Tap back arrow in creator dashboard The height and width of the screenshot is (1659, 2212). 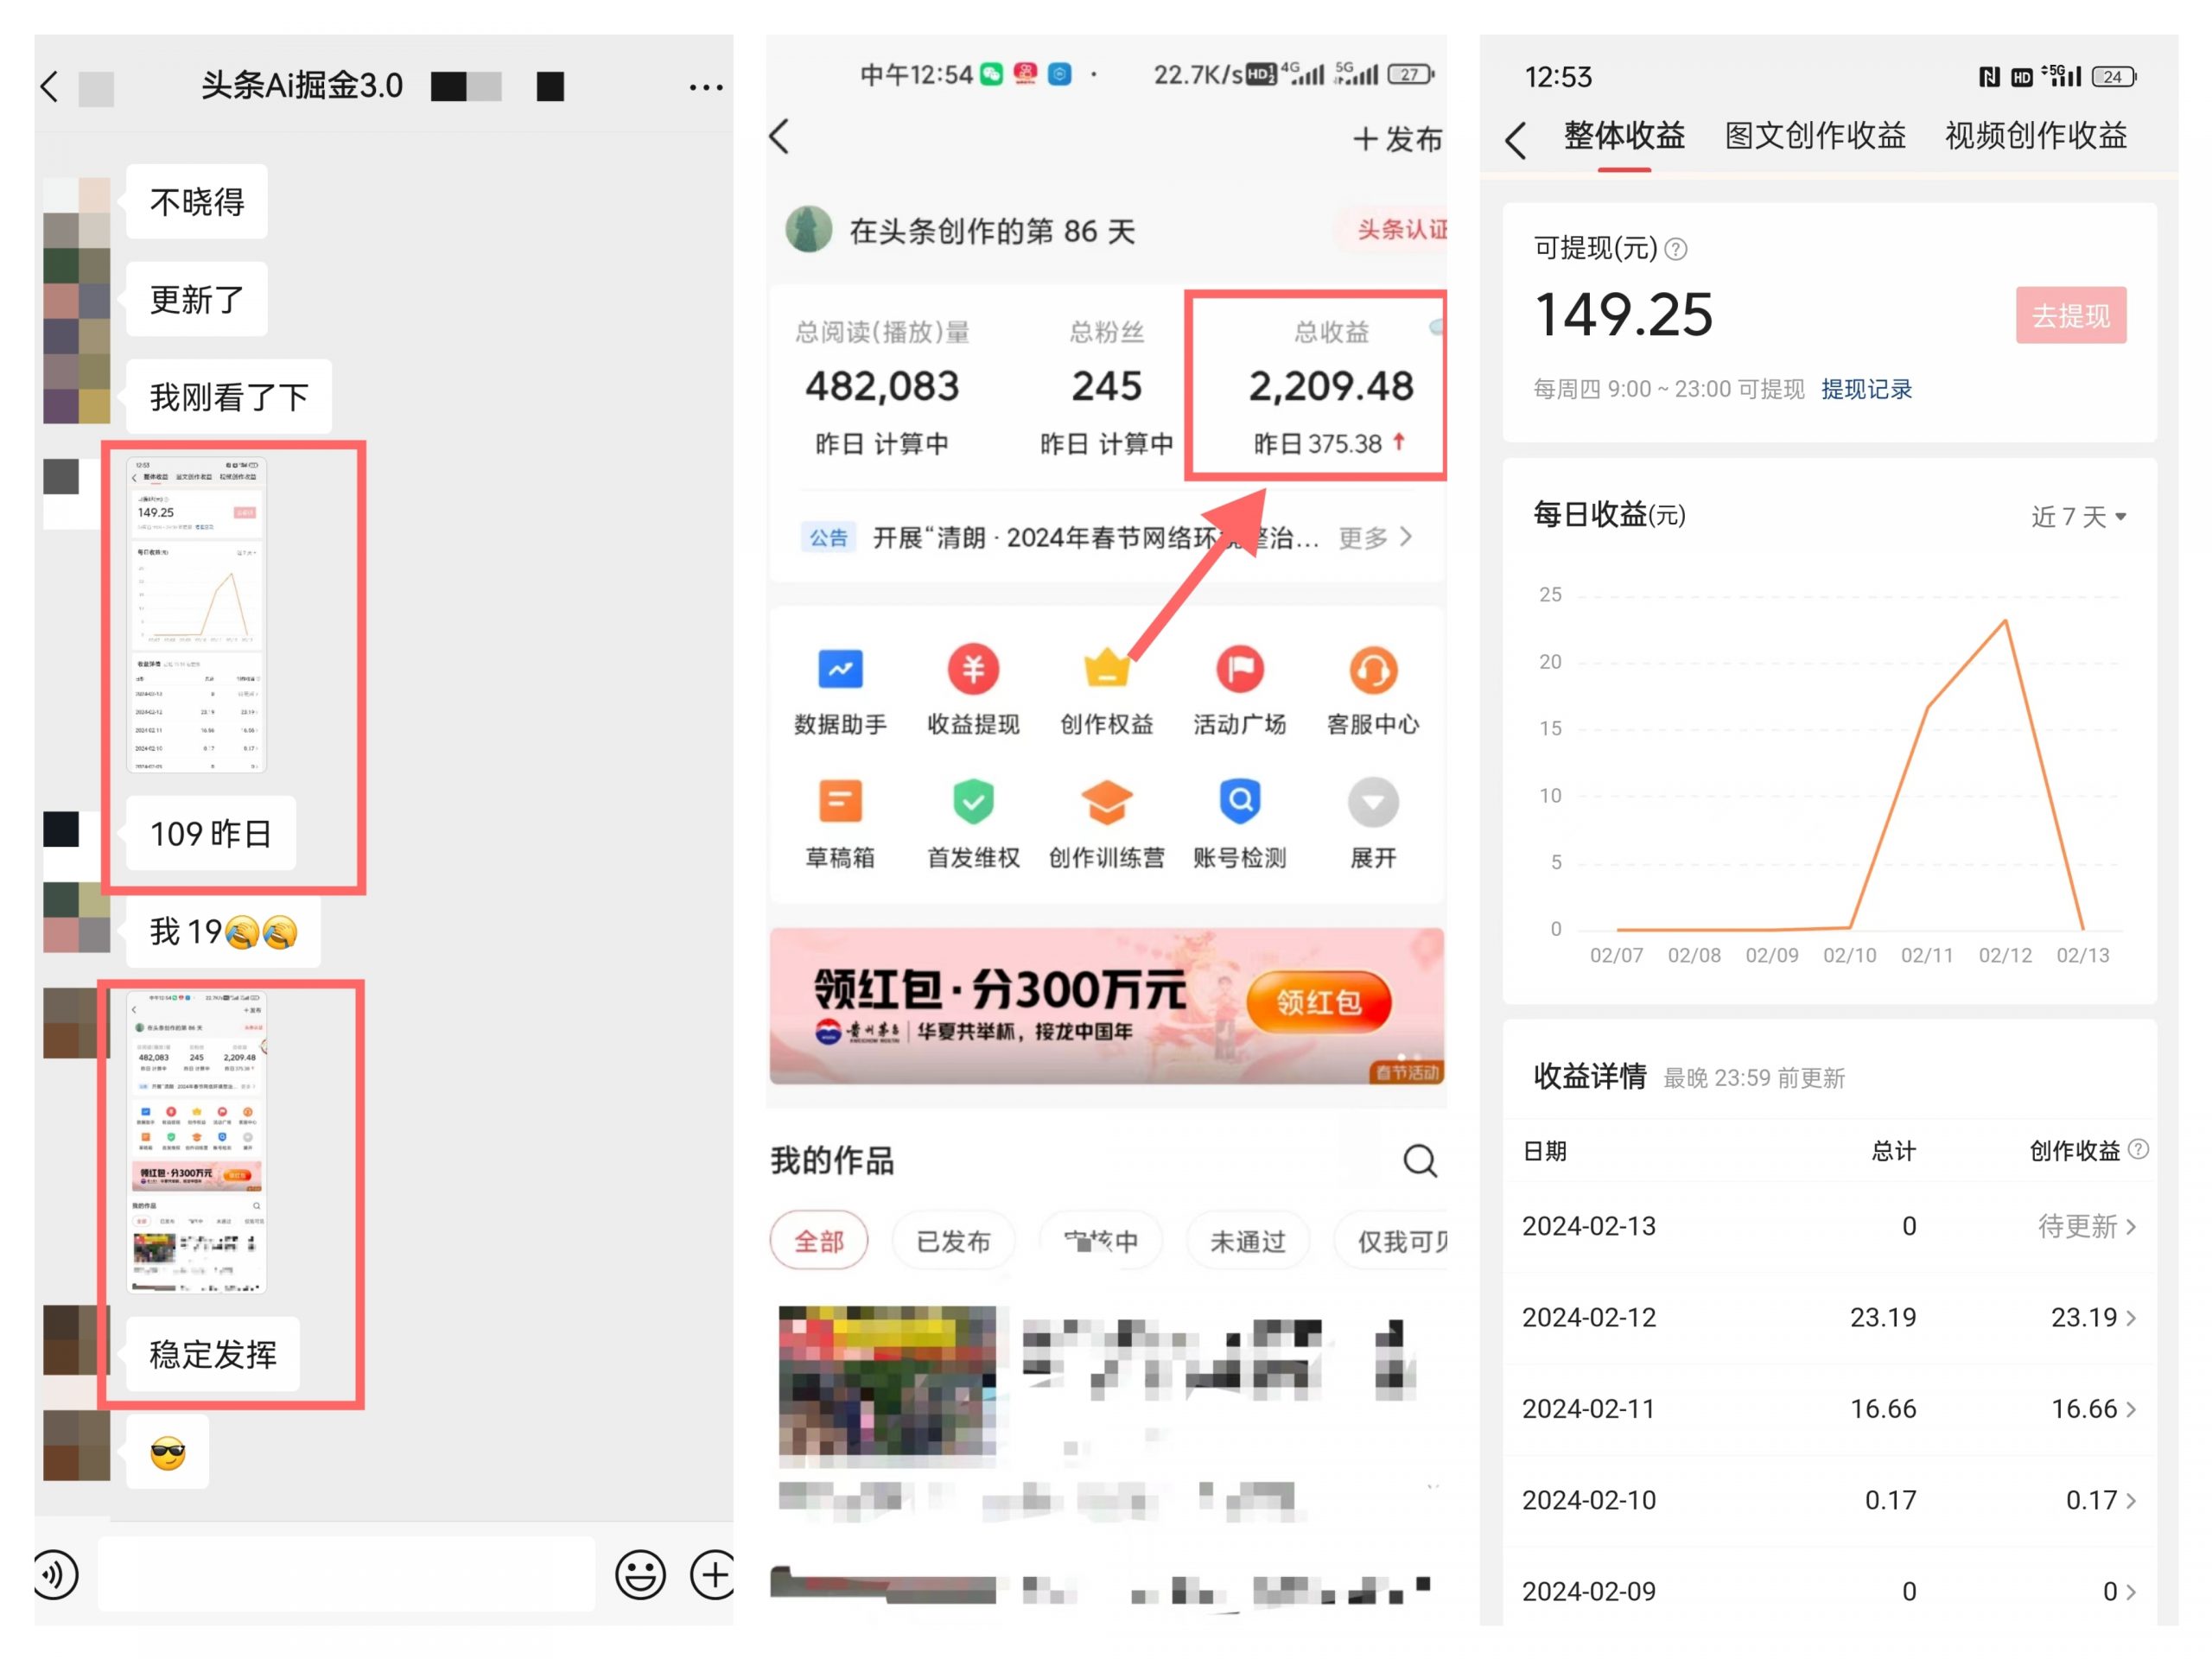tap(780, 136)
